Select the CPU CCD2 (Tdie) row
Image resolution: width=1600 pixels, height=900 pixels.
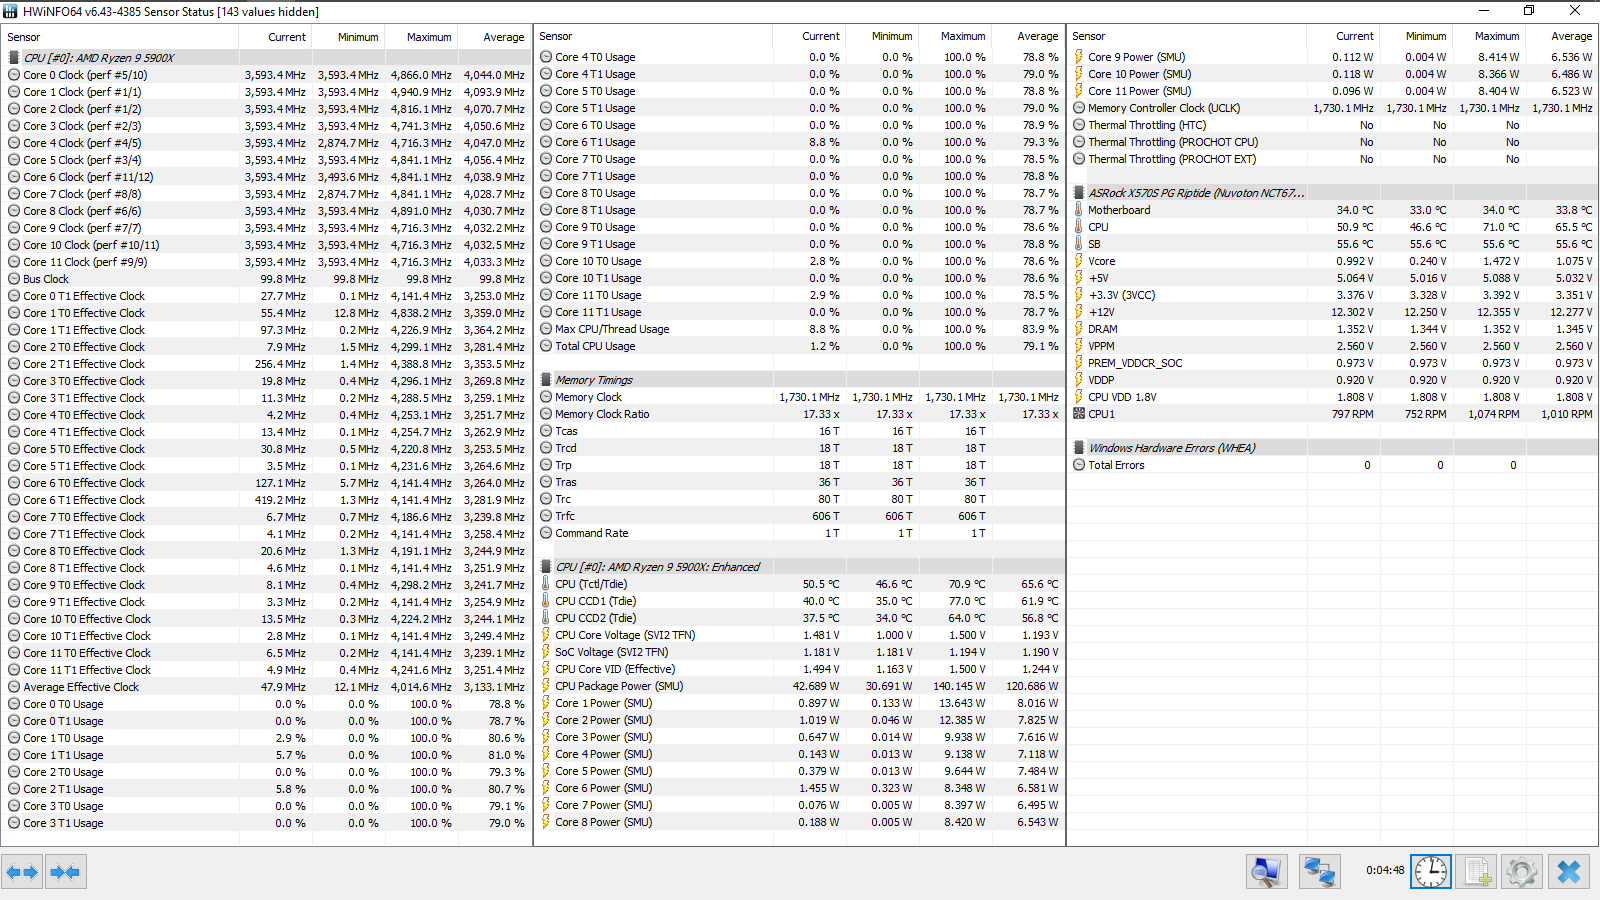tap(799, 618)
